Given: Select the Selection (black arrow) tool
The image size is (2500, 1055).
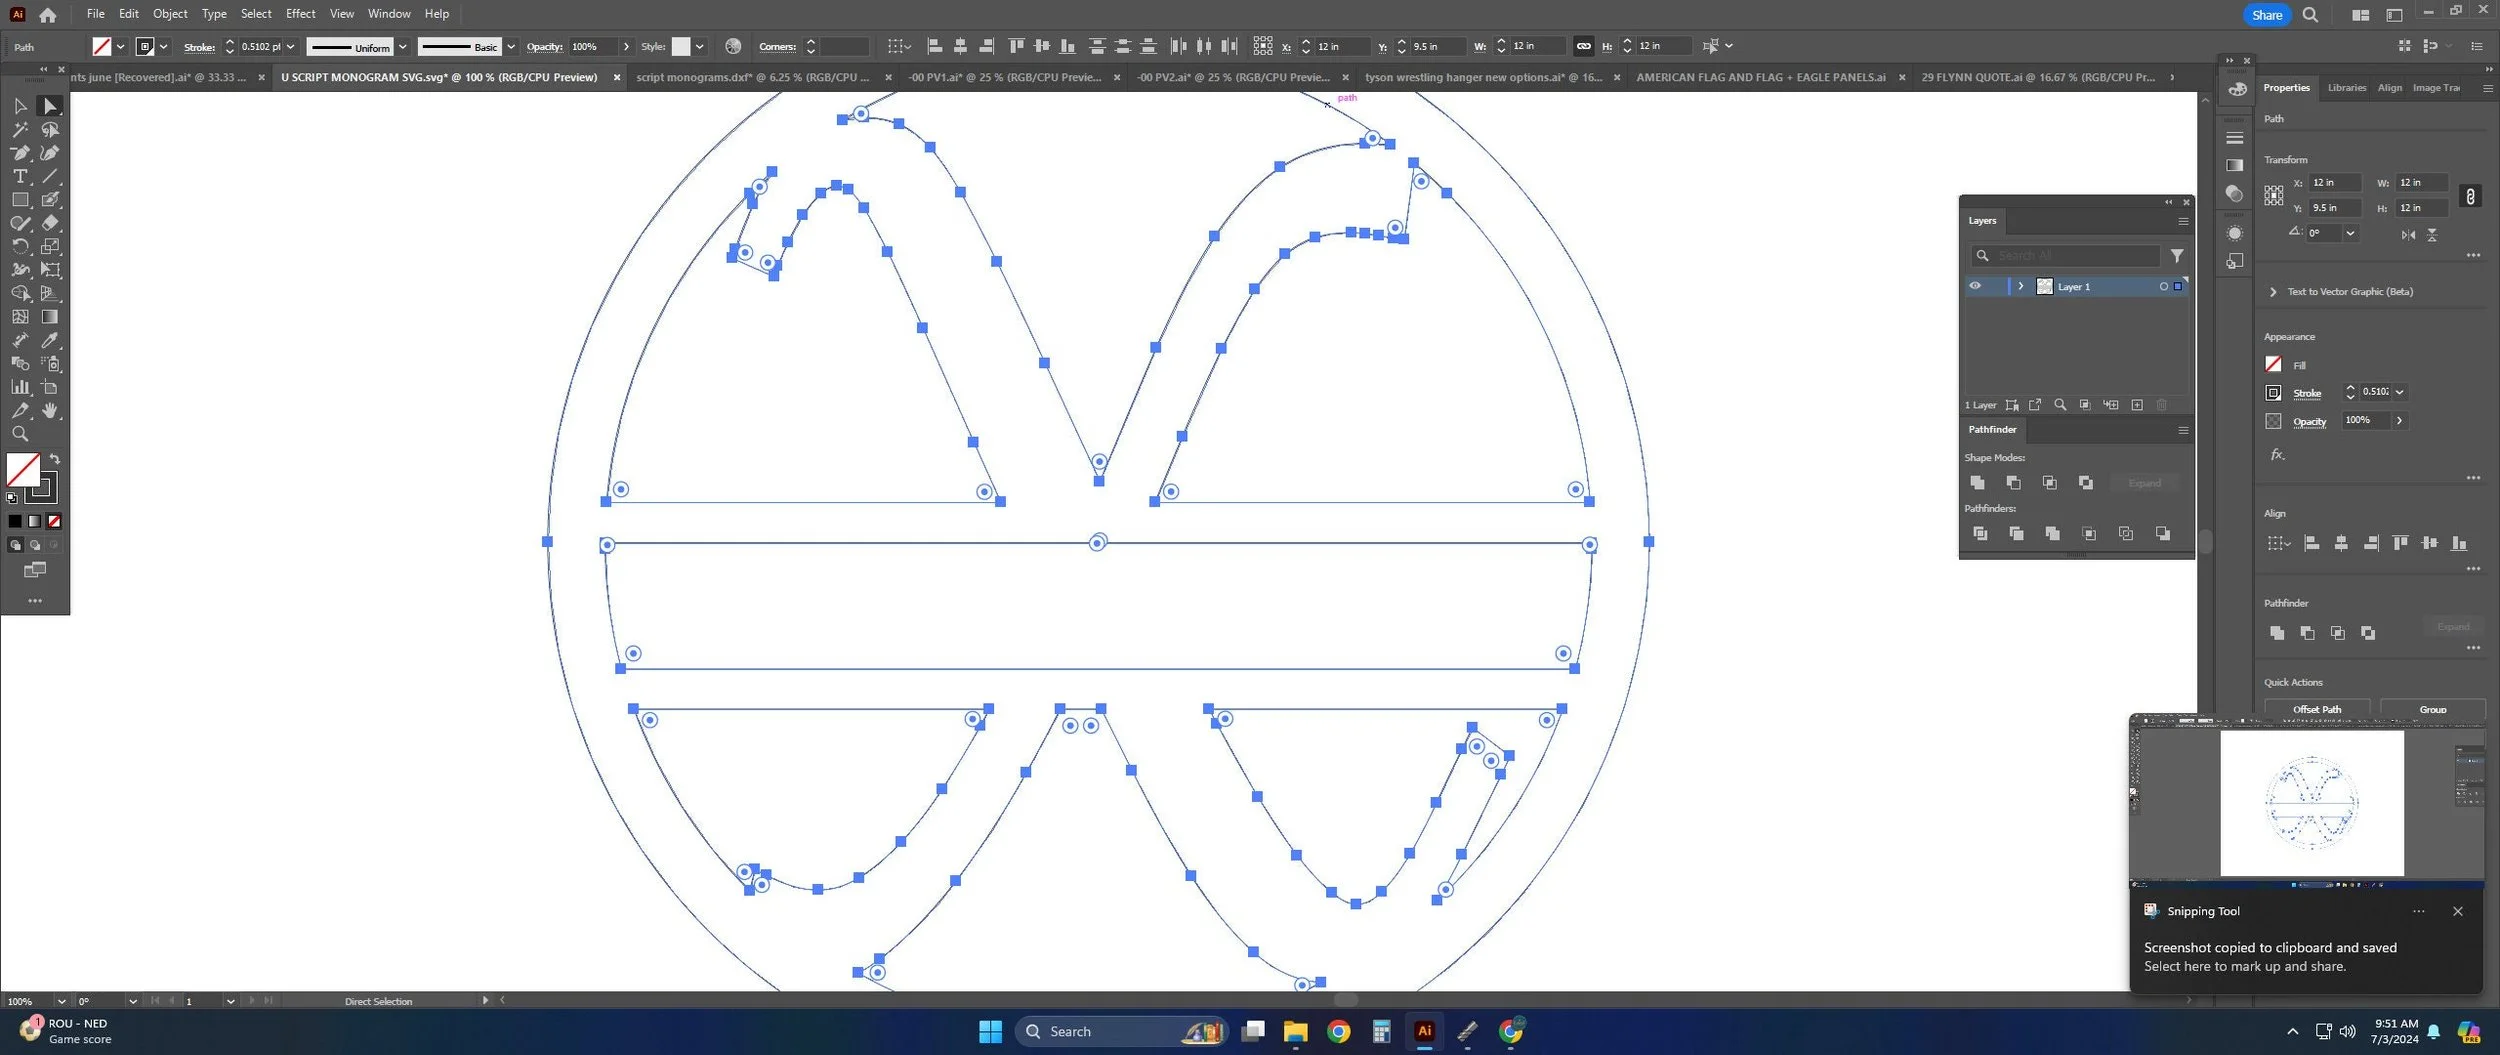Looking at the screenshot, I should pos(20,106).
